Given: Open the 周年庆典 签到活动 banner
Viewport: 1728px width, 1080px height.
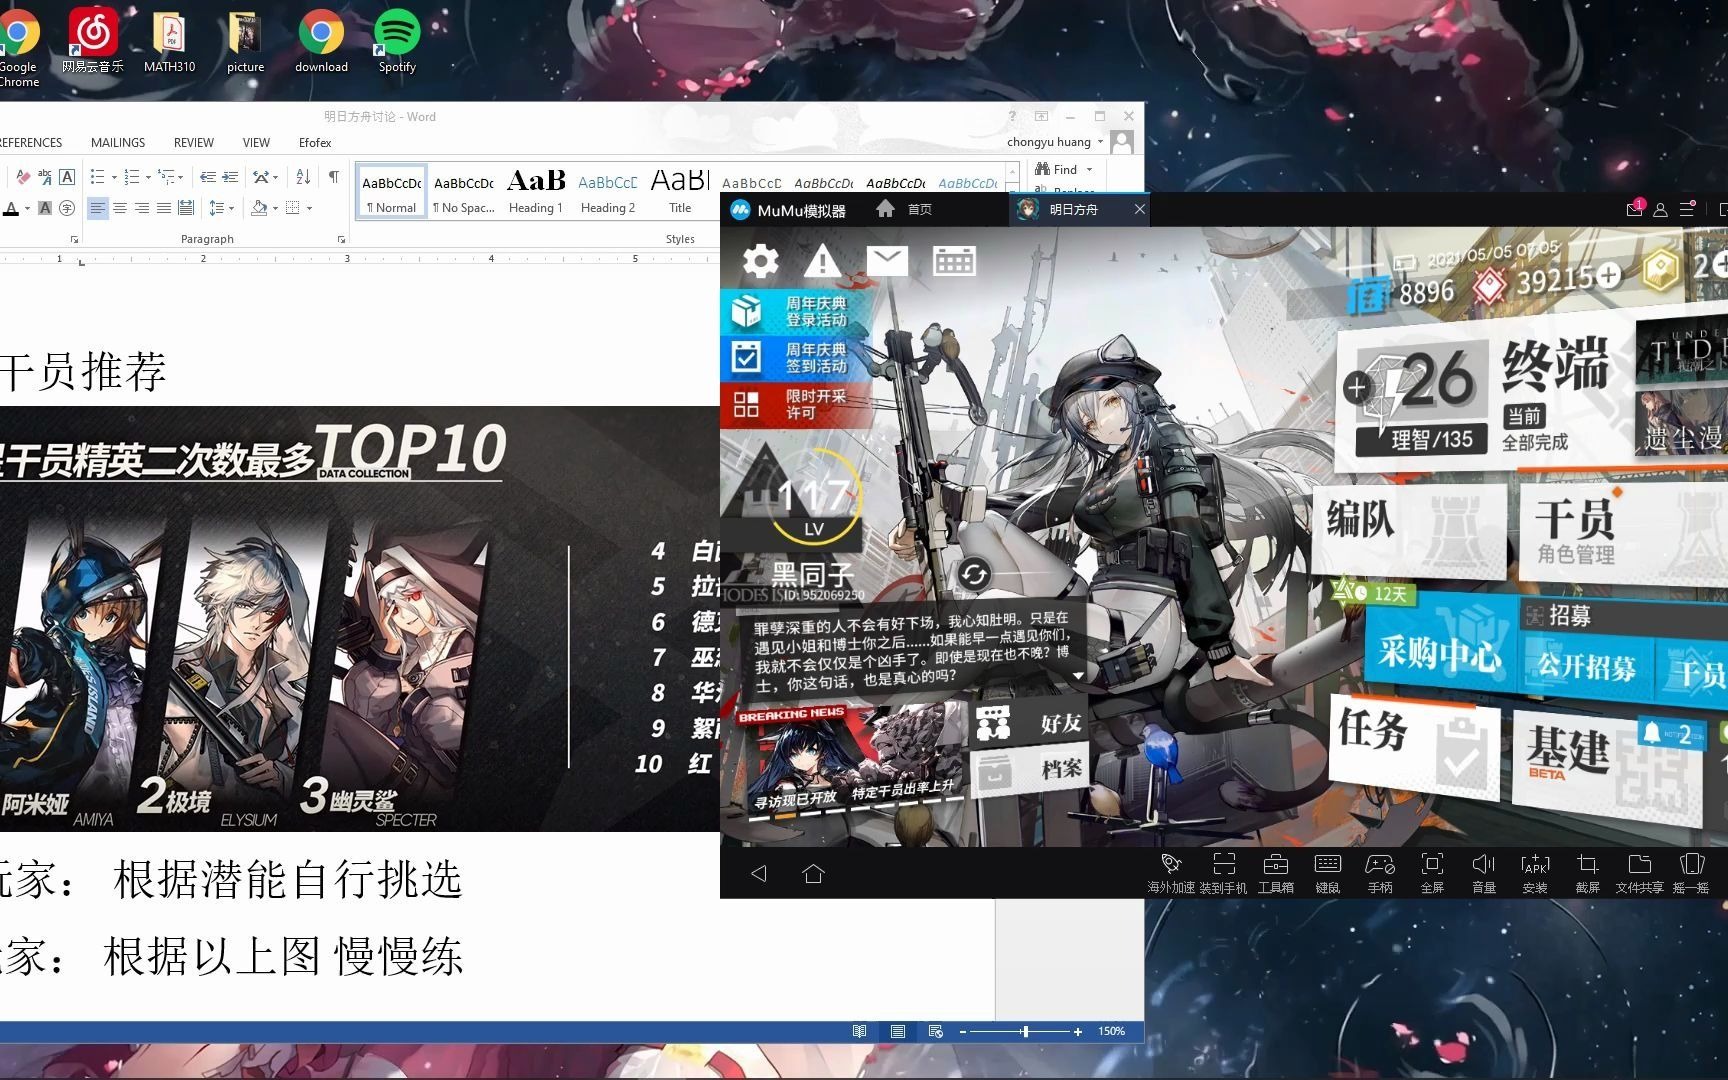Looking at the screenshot, I should [796, 357].
